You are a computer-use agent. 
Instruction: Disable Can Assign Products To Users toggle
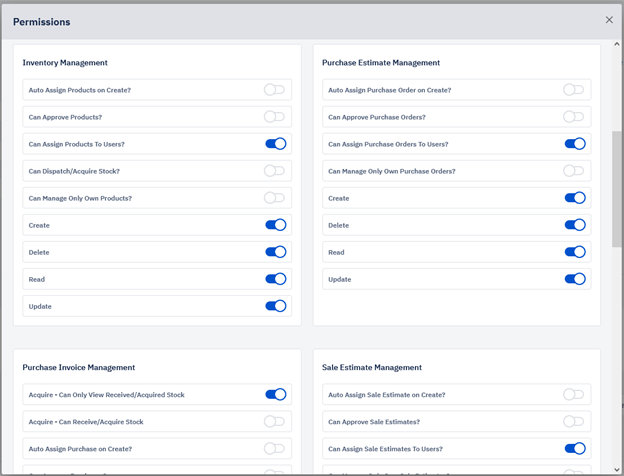(x=276, y=144)
